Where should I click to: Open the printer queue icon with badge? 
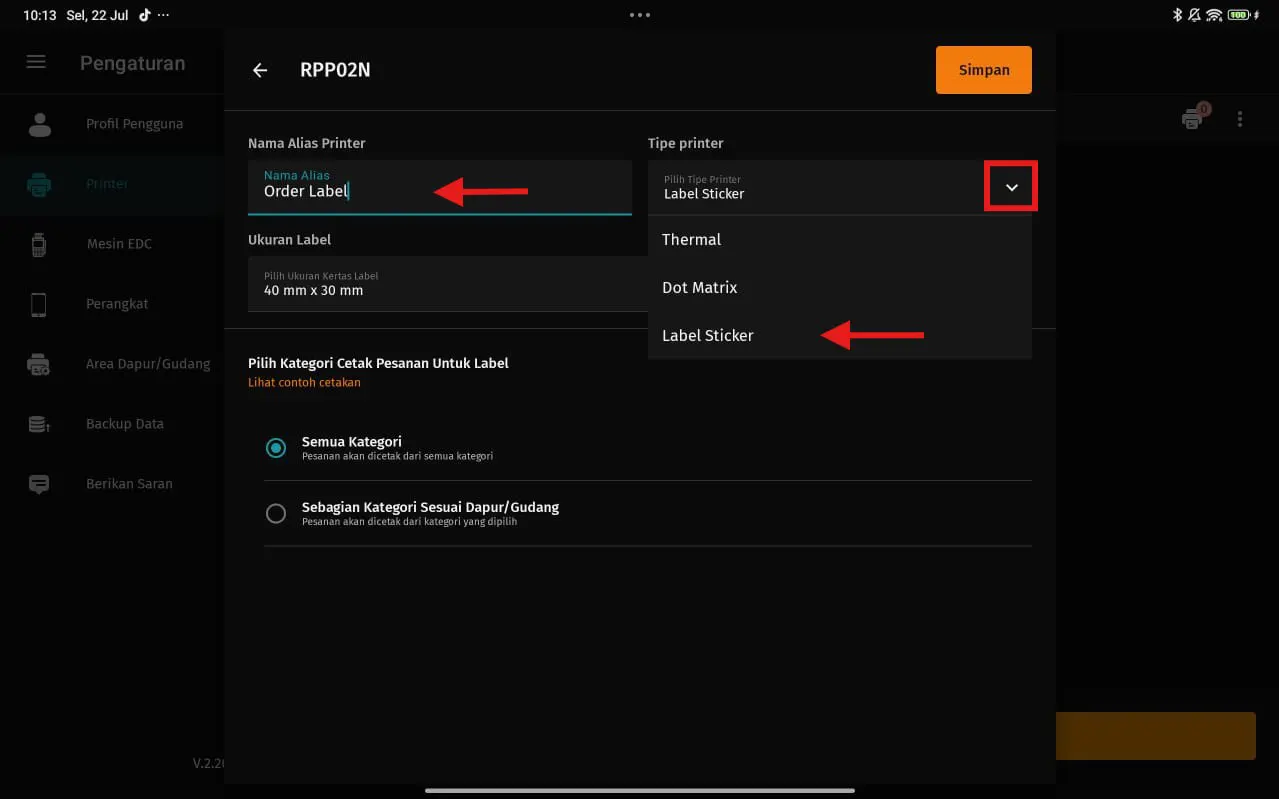[x=1193, y=118]
